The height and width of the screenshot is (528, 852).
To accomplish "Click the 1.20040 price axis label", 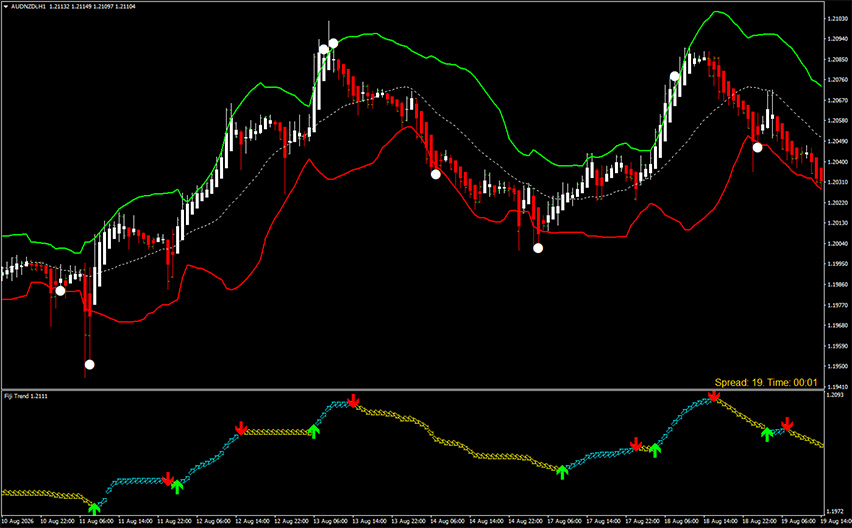I will point(837,243).
